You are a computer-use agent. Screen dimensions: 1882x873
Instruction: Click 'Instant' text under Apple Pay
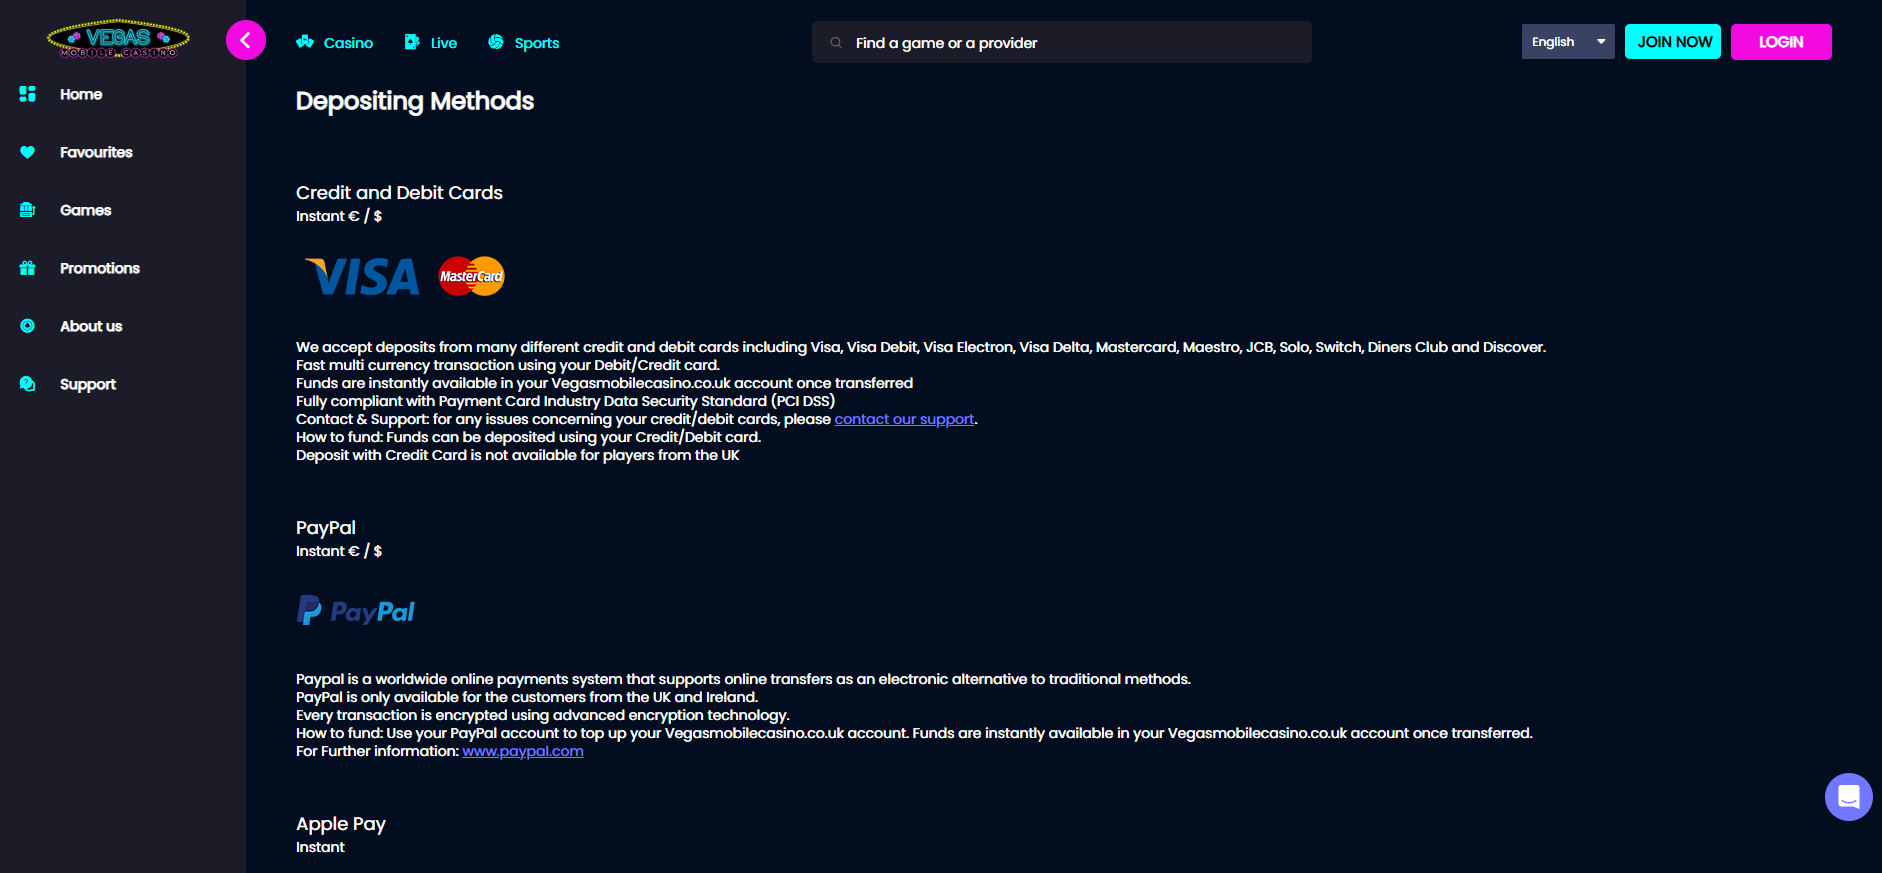point(320,847)
